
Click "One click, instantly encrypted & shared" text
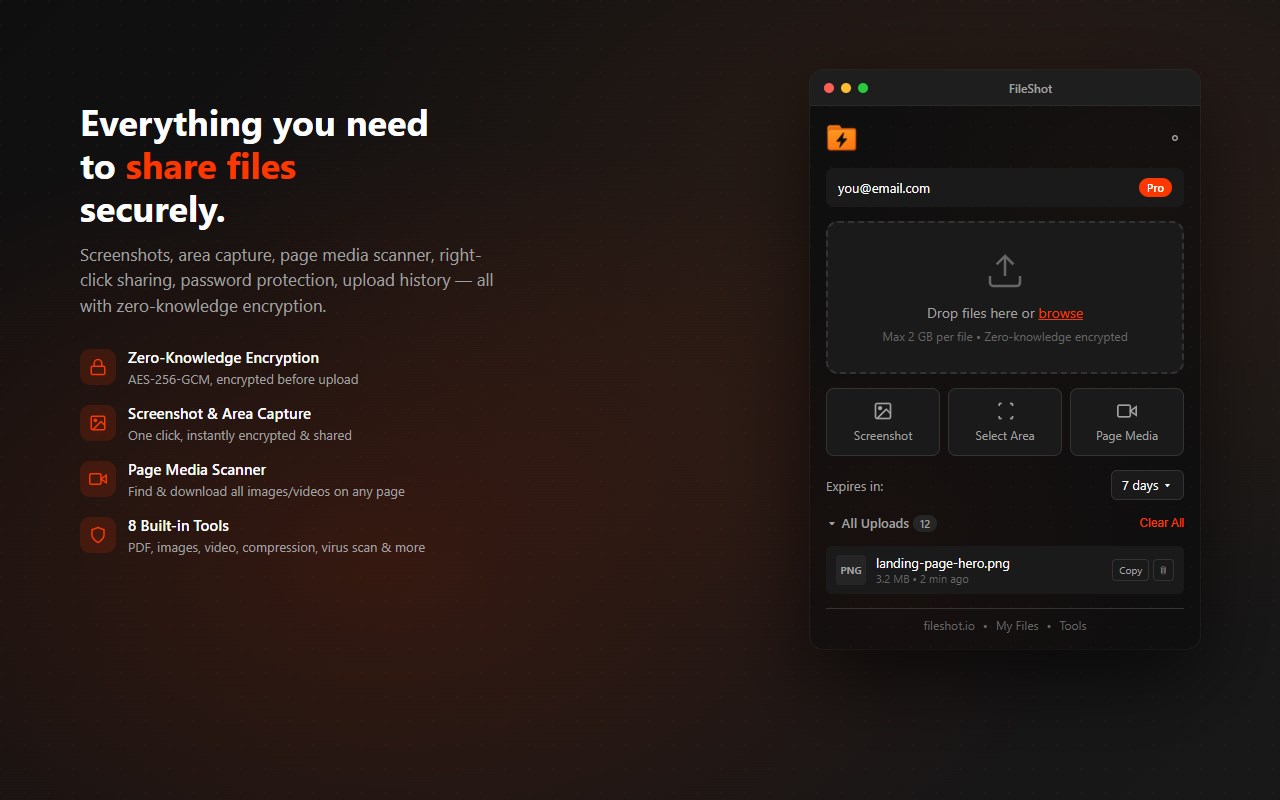pyautogui.click(x=240, y=436)
